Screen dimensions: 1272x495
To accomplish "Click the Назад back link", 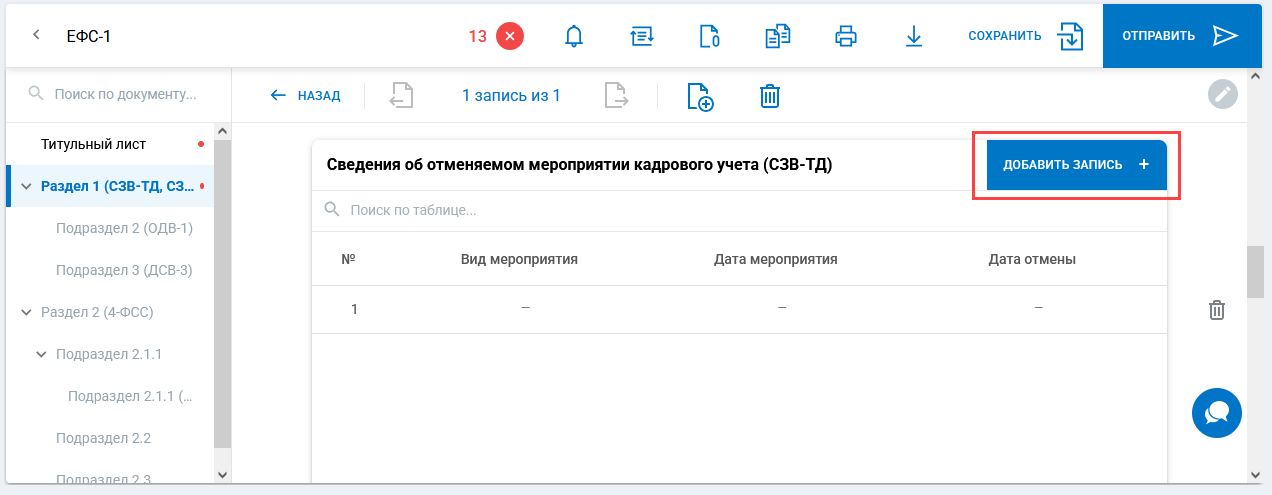I will pyautogui.click(x=306, y=96).
